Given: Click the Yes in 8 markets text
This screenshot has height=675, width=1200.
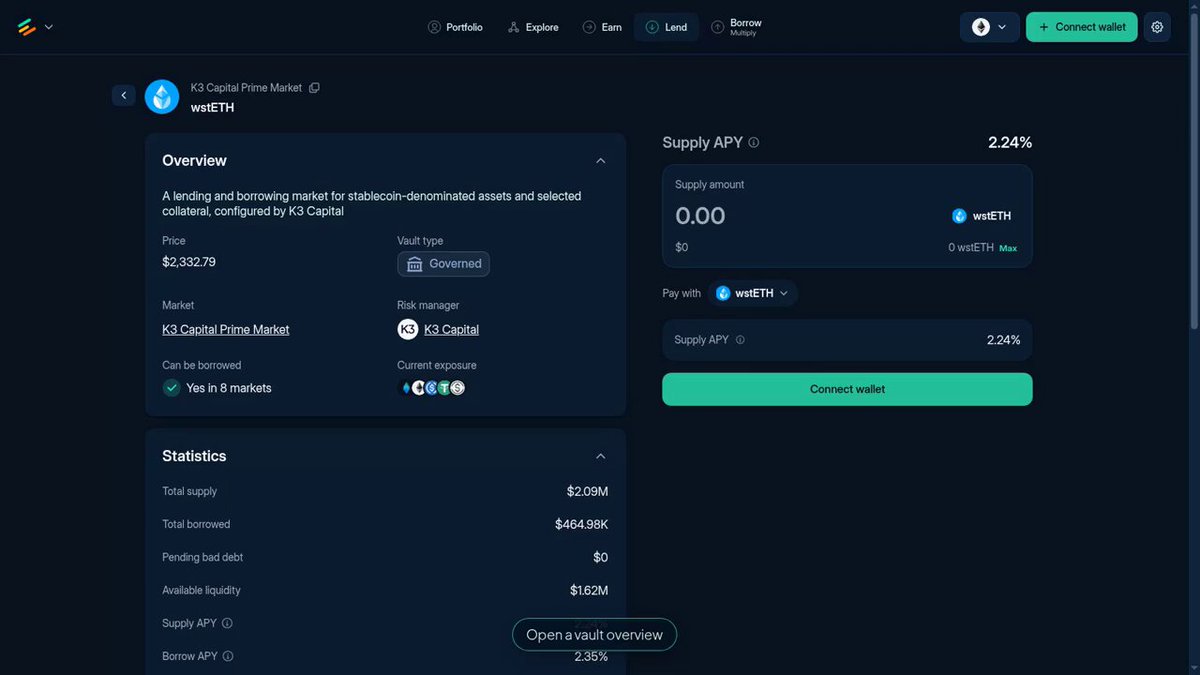Looking at the screenshot, I should (x=229, y=388).
